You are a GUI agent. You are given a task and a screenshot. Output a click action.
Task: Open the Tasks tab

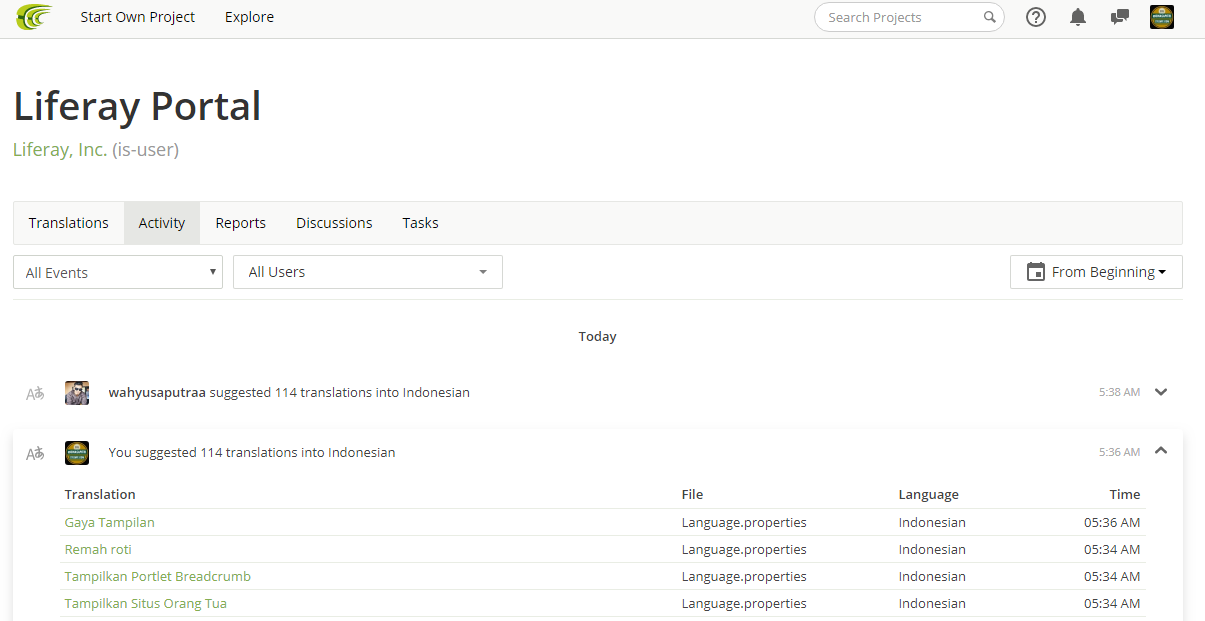click(x=420, y=223)
